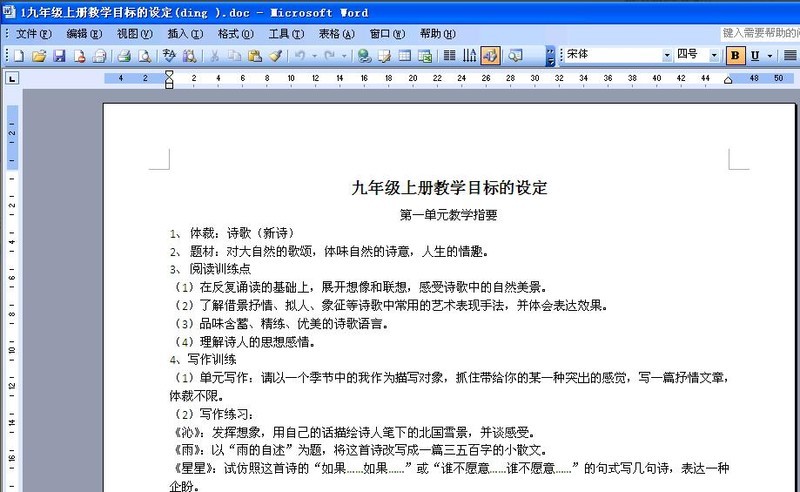Save the document with the floppy icon
Image resolution: width=800 pixels, height=492 pixels.
pos(59,56)
